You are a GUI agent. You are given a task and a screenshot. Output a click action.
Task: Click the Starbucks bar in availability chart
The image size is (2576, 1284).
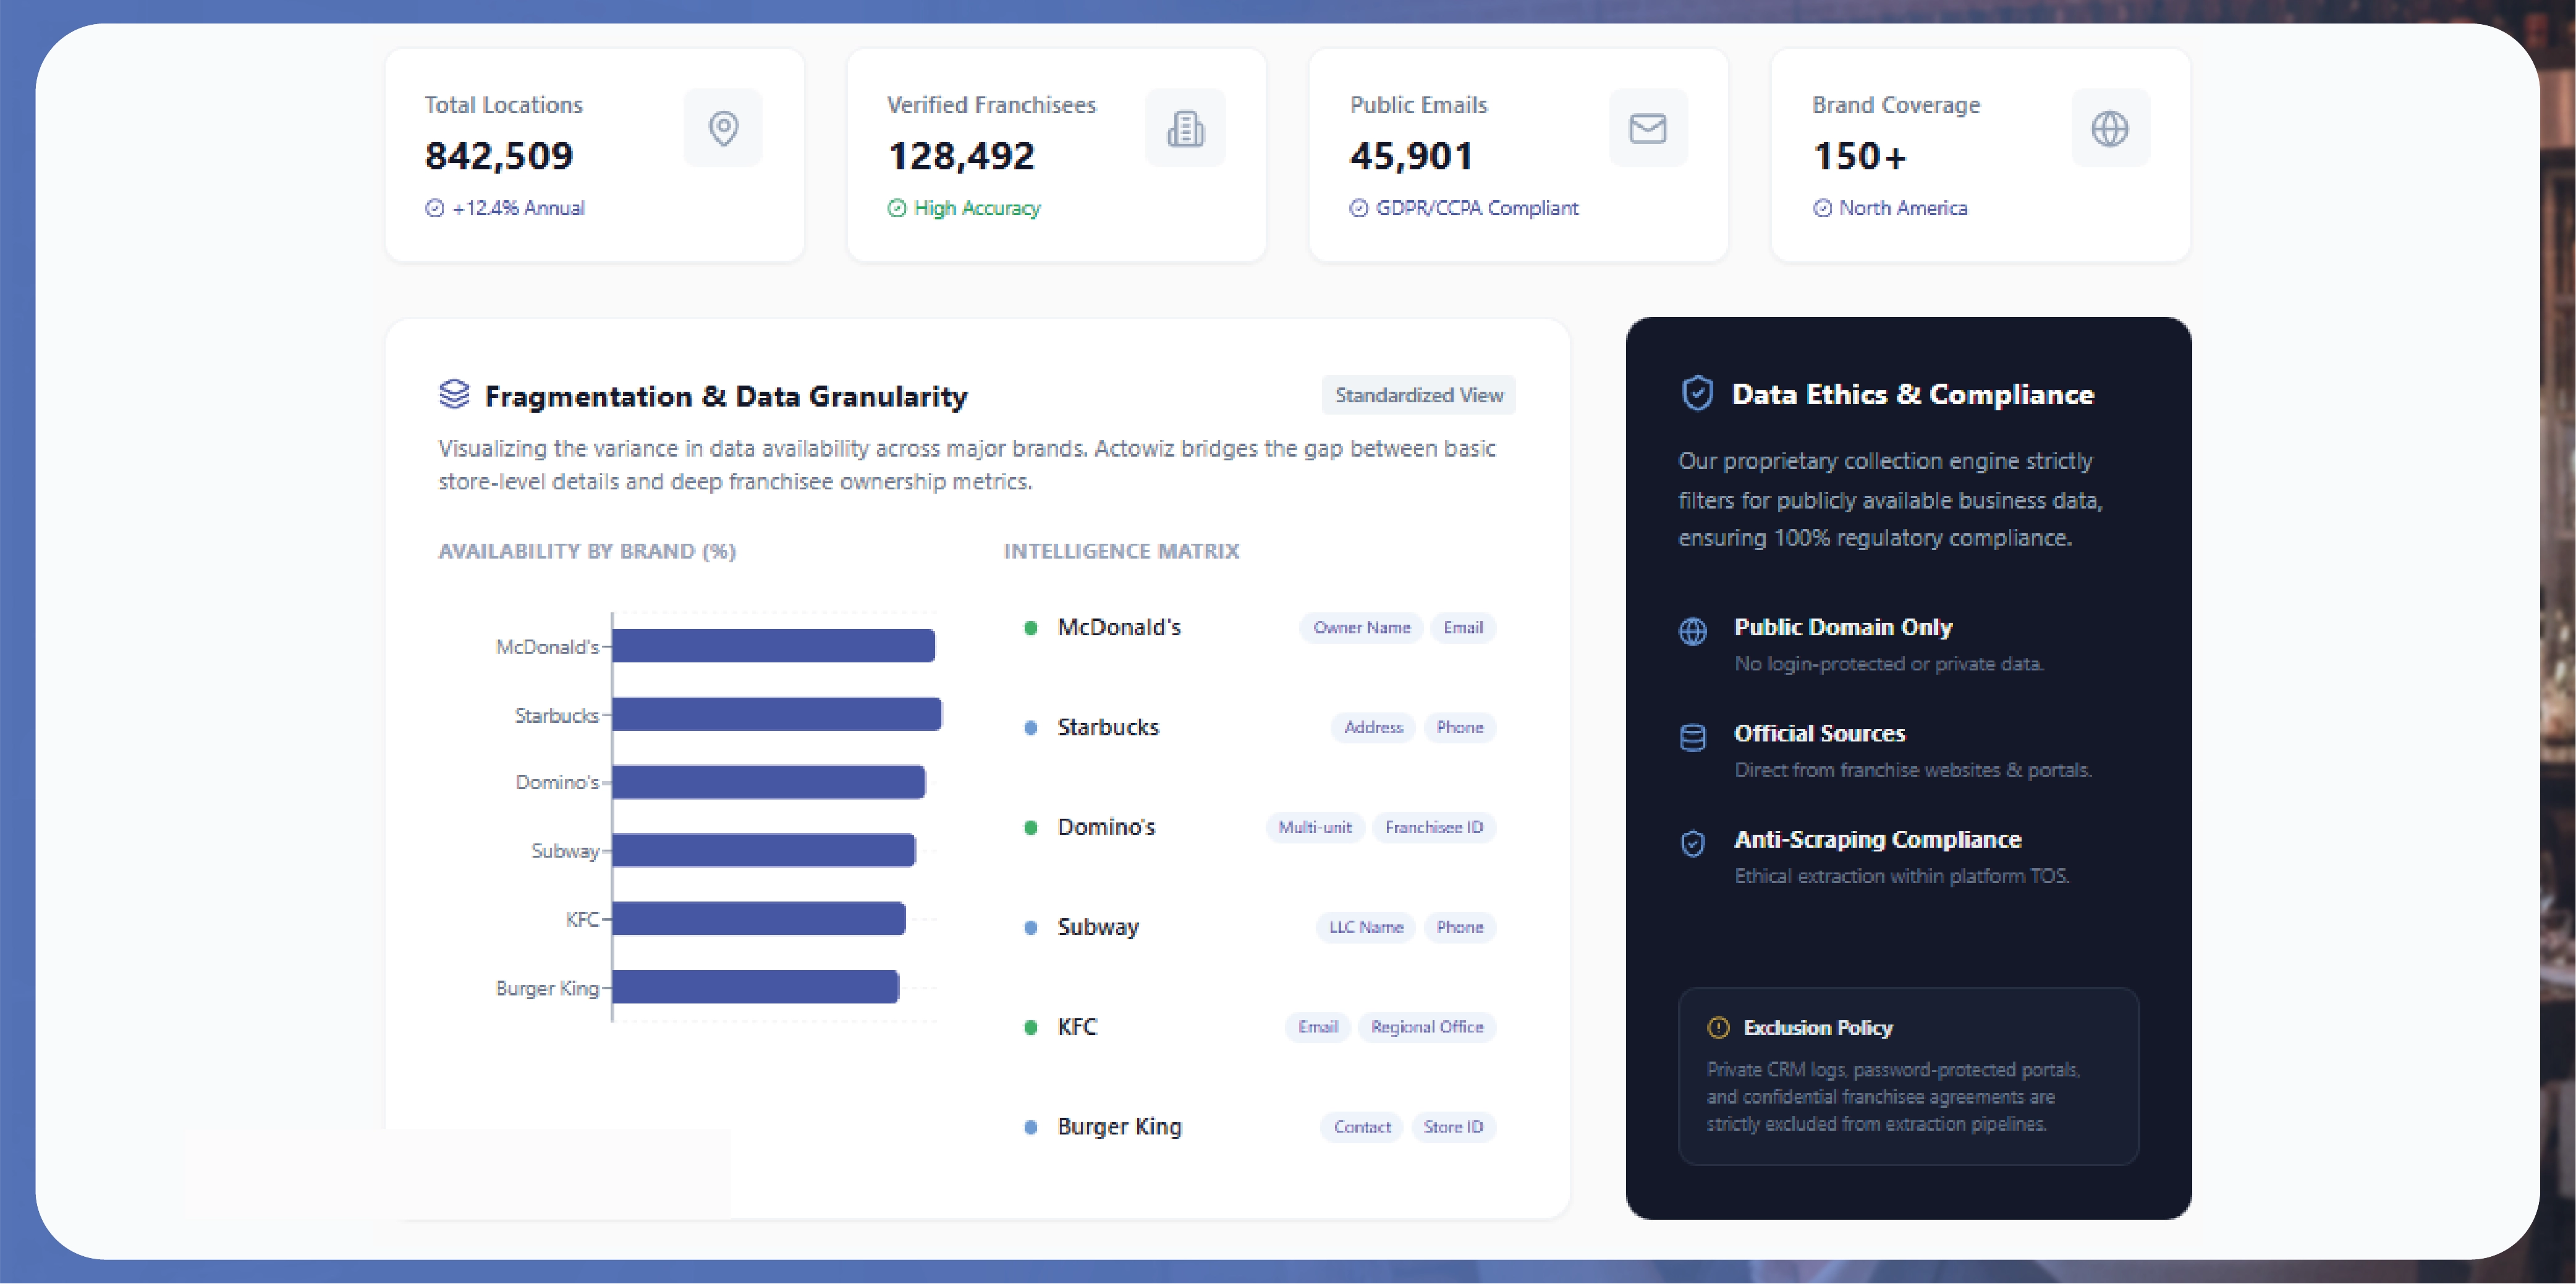click(776, 714)
